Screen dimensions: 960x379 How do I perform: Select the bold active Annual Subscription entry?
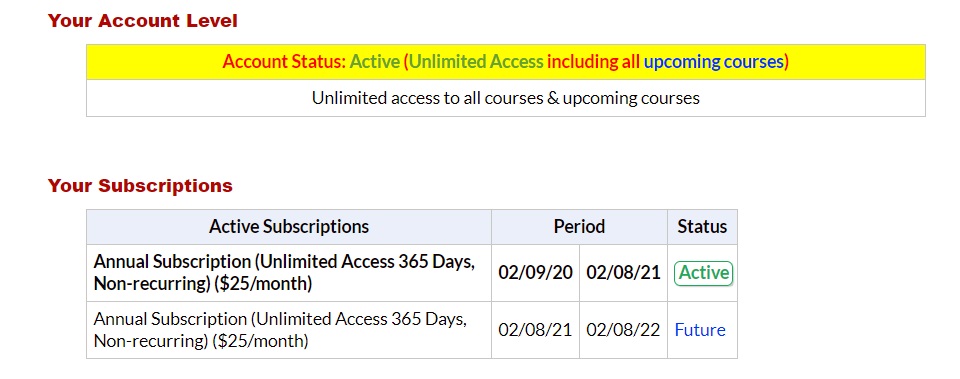(x=284, y=273)
